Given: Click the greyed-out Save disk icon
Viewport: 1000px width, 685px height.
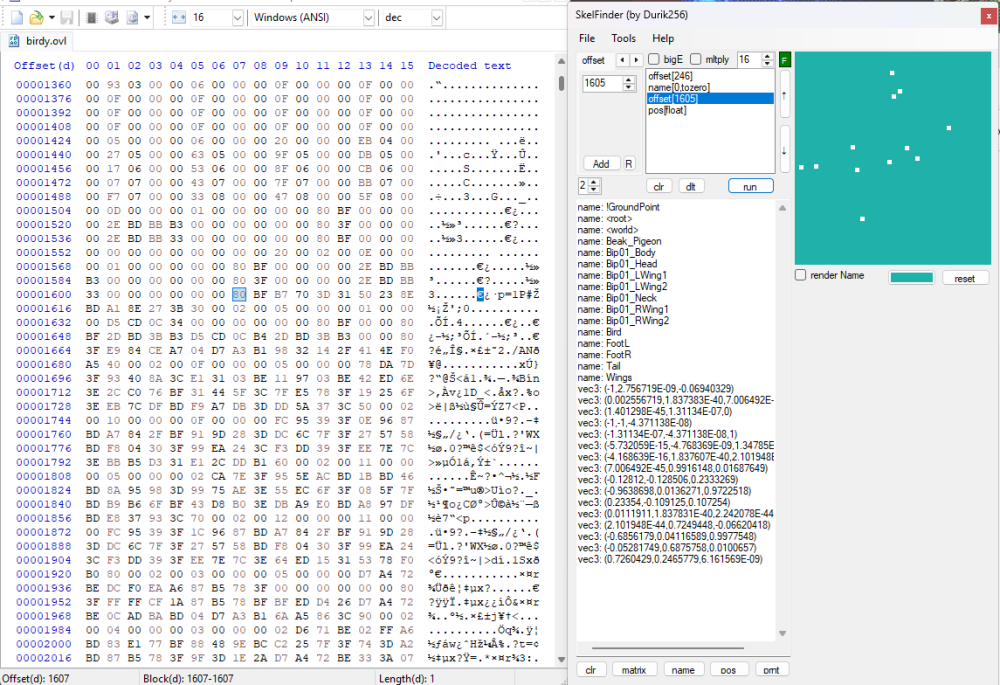Looking at the screenshot, I should click(66, 17).
